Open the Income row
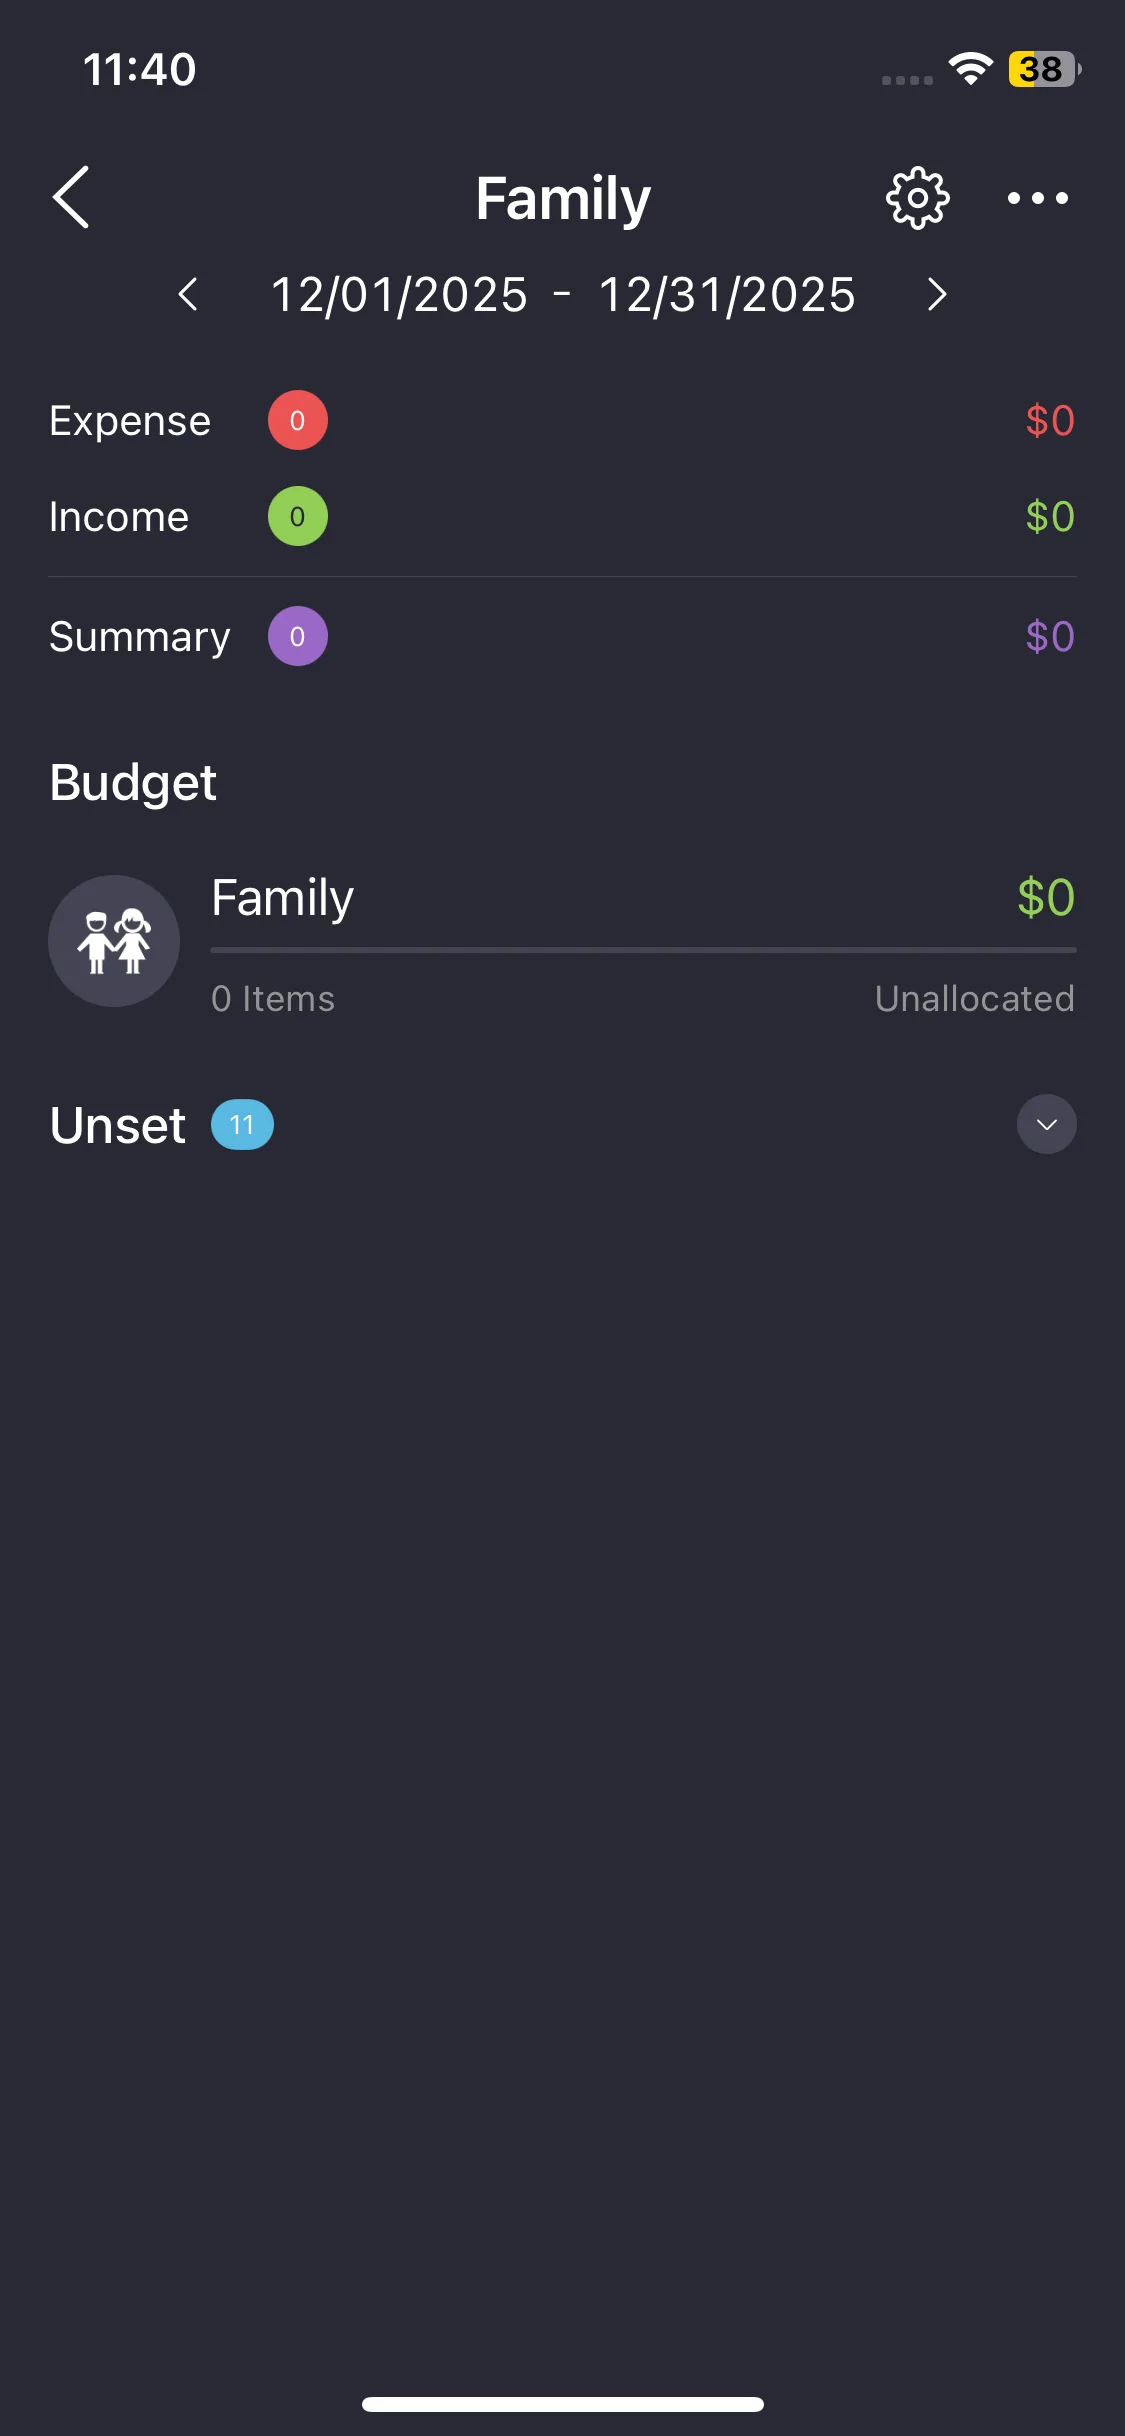 click(119, 517)
